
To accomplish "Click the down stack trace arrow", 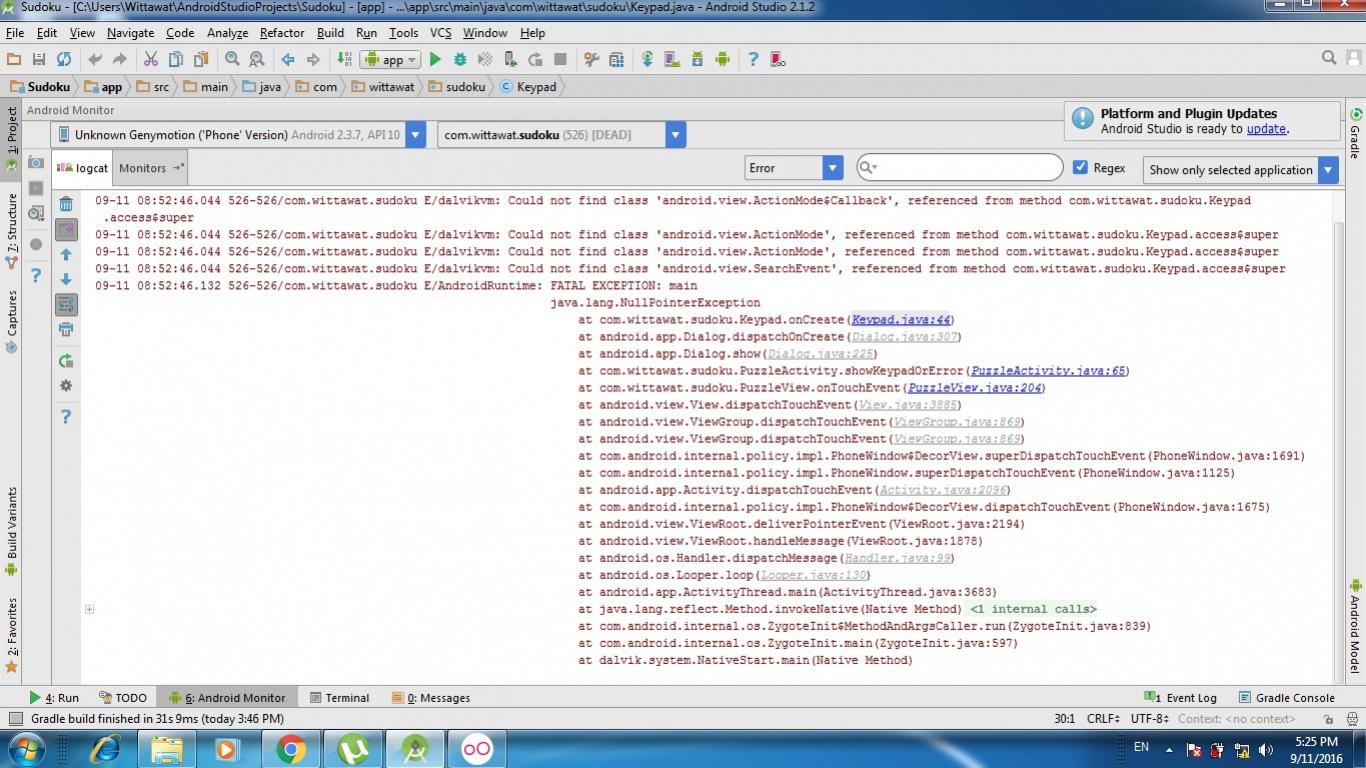I will click(x=66, y=280).
